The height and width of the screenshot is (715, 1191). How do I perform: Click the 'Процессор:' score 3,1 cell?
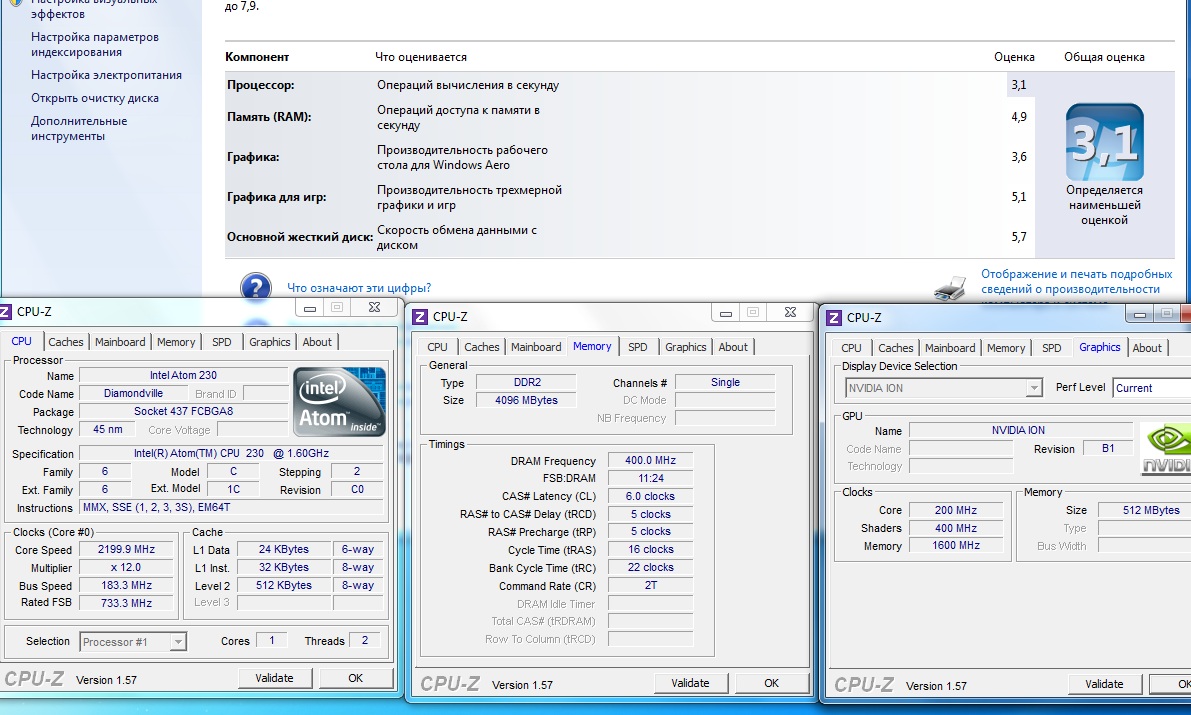pos(1019,85)
